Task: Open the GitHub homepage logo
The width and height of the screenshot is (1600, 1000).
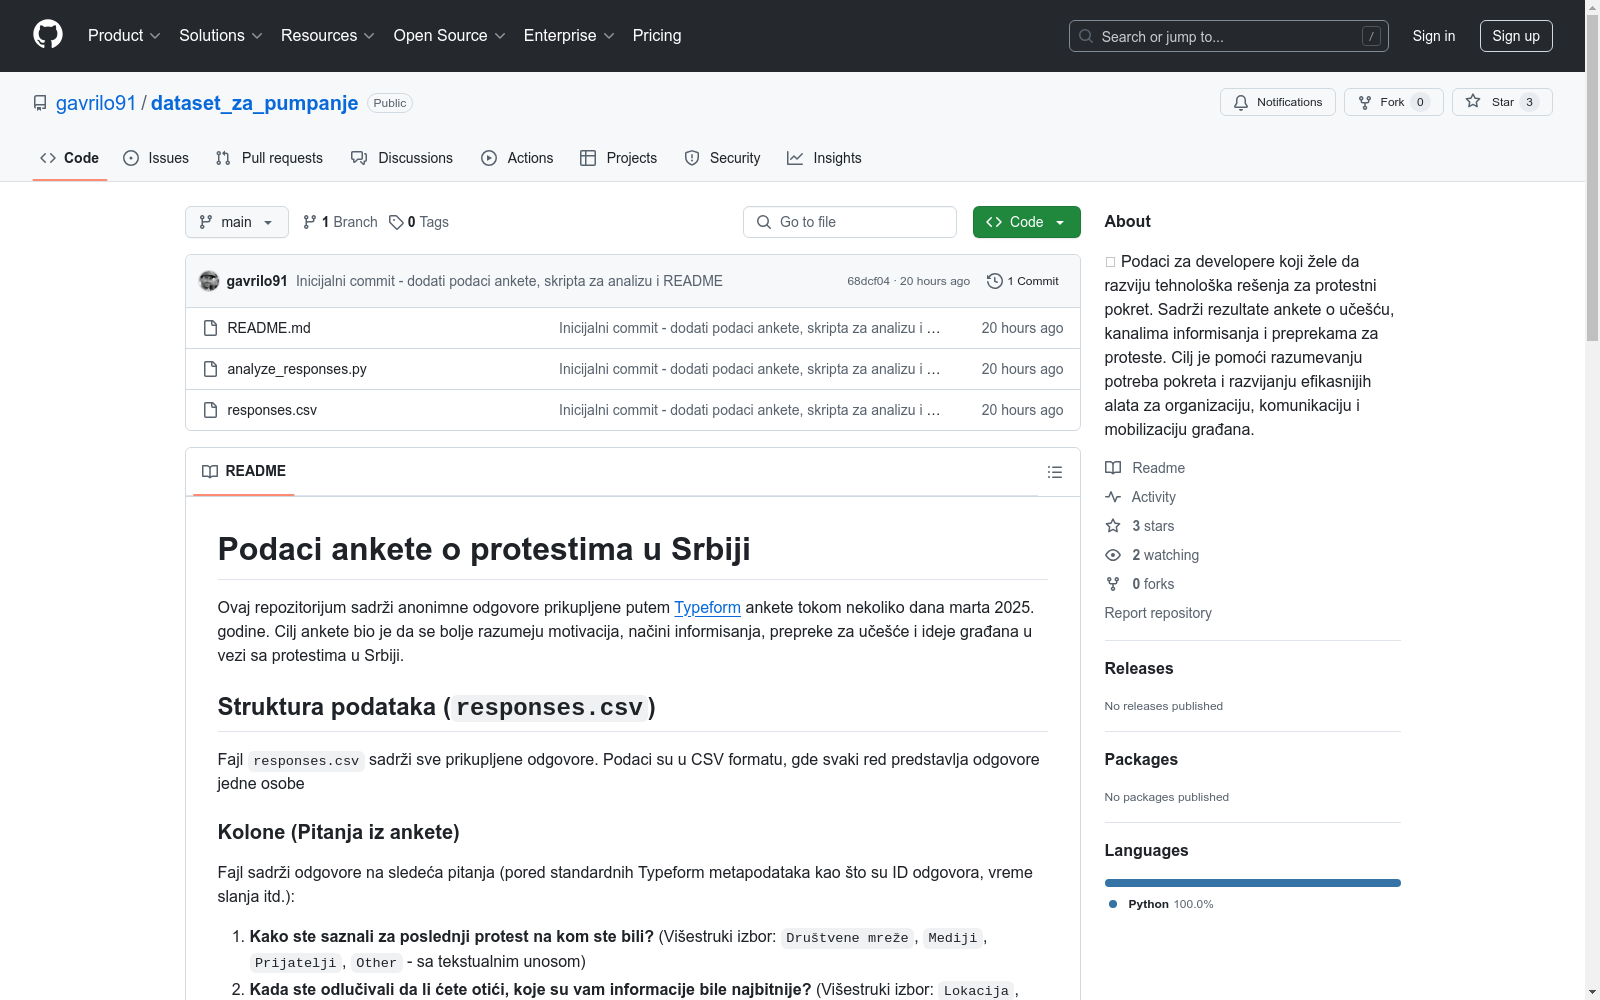Action: pos(48,35)
